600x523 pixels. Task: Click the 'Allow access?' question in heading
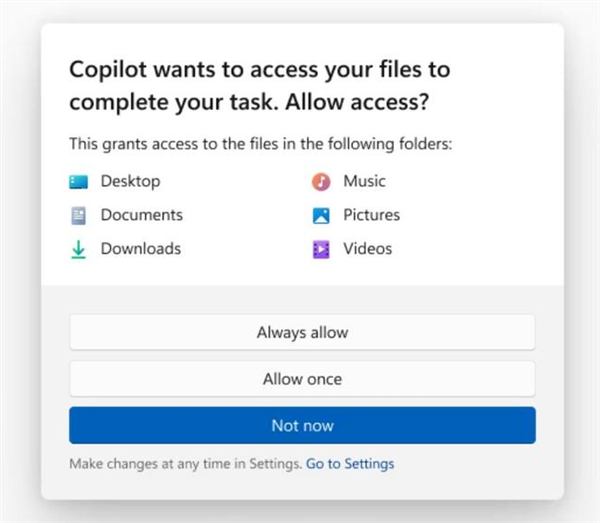click(377, 103)
